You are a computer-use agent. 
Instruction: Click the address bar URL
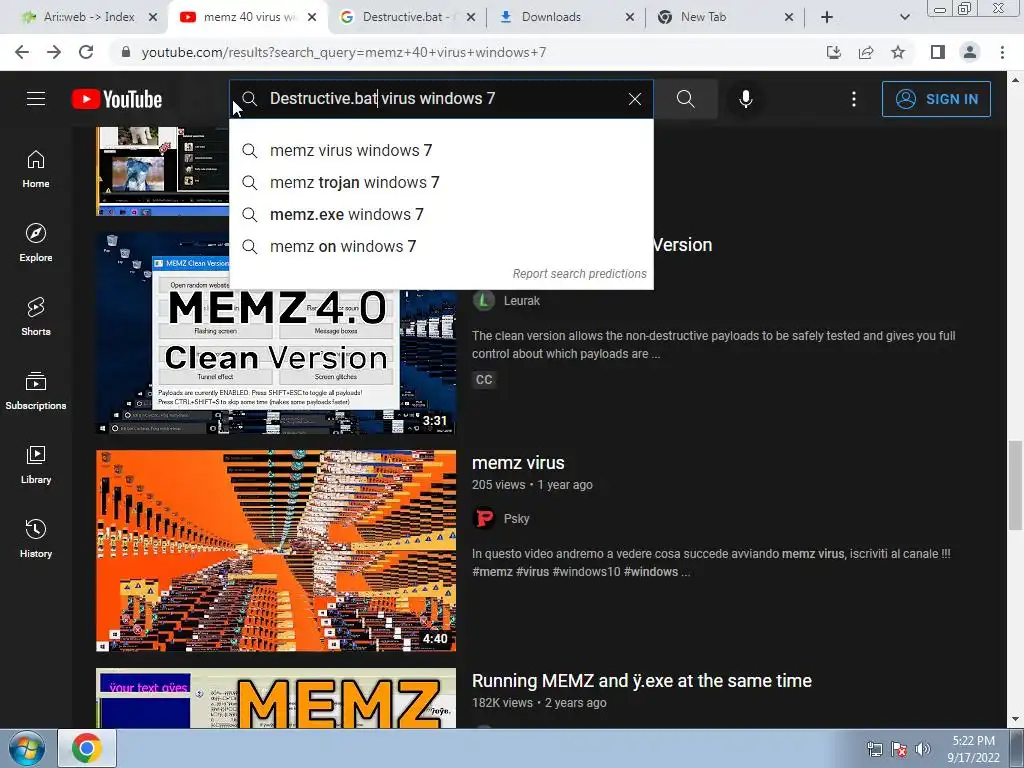[344, 52]
